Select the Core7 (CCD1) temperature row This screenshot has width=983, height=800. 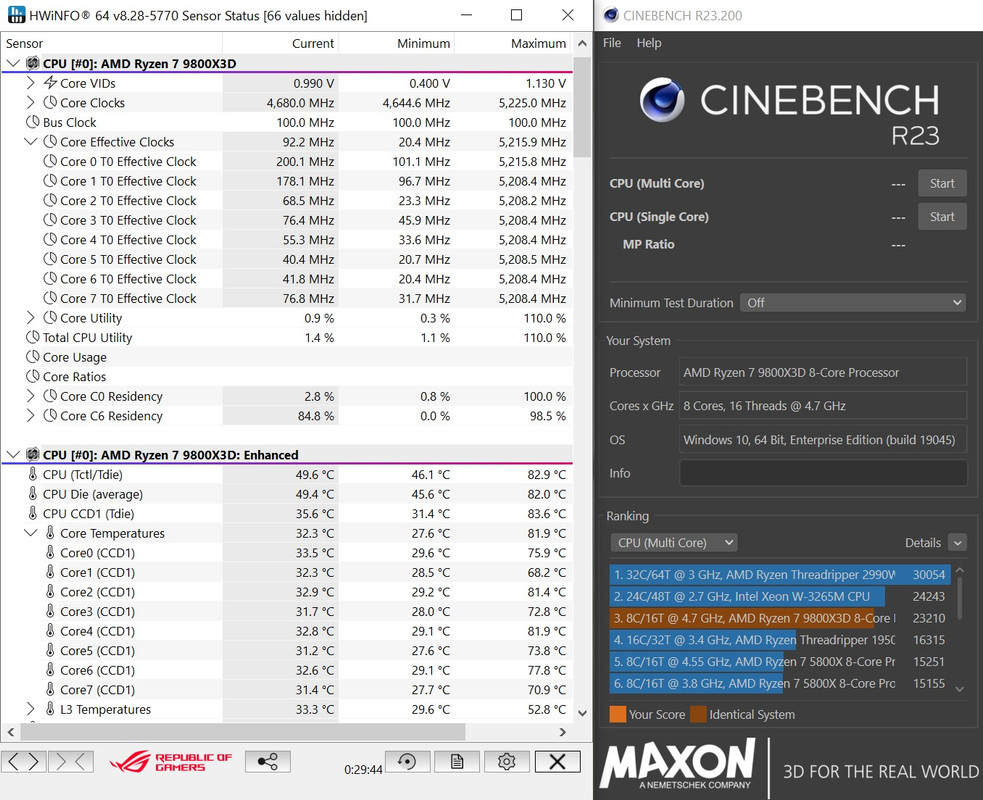[x=286, y=689]
